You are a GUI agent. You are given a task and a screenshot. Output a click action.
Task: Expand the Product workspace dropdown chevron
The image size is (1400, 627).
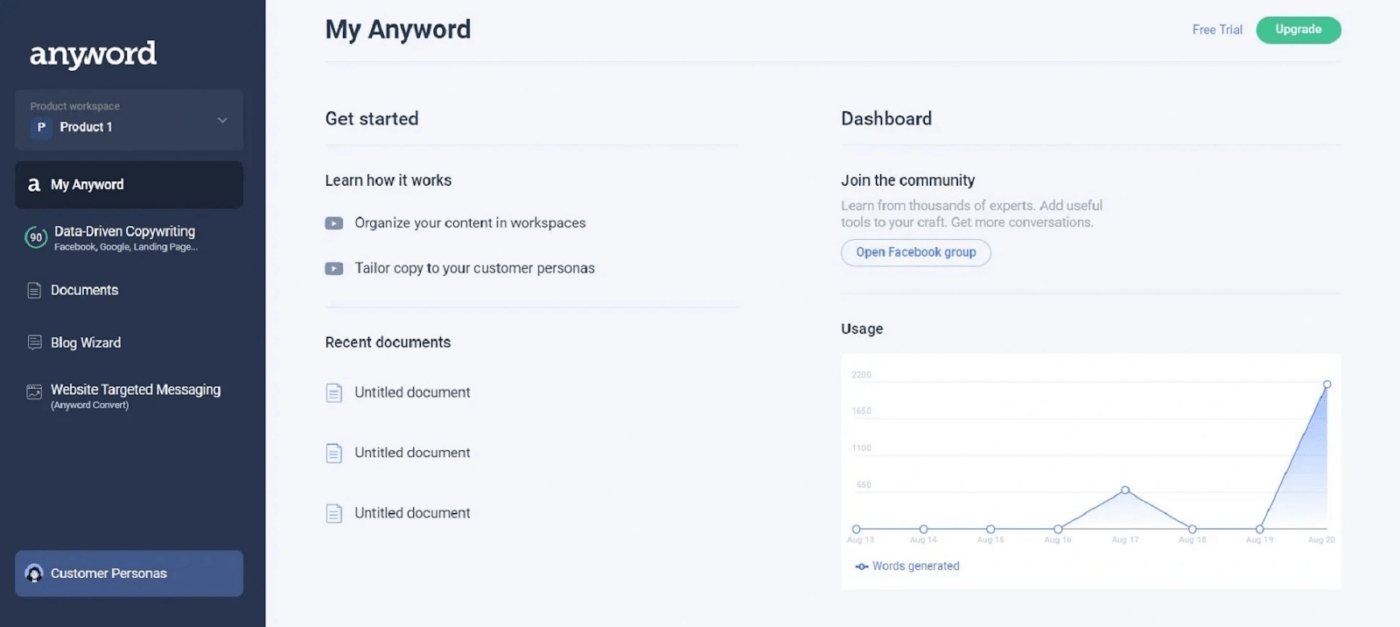point(222,120)
